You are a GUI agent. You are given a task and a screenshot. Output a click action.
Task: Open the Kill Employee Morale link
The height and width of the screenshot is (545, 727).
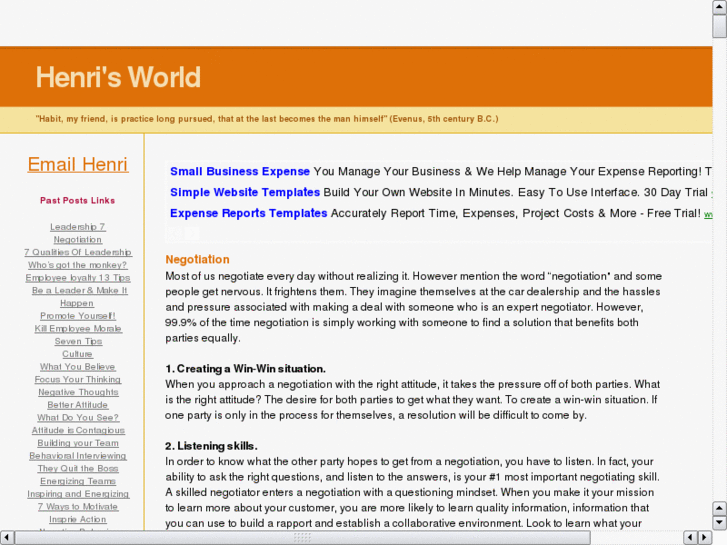click(x=78, y=328)
